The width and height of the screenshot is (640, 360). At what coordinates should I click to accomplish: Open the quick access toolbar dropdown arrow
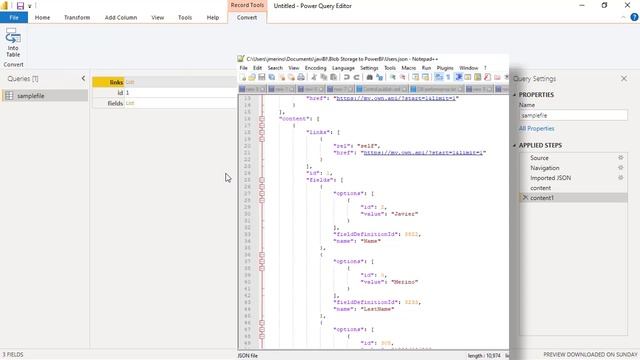[29, 6]
